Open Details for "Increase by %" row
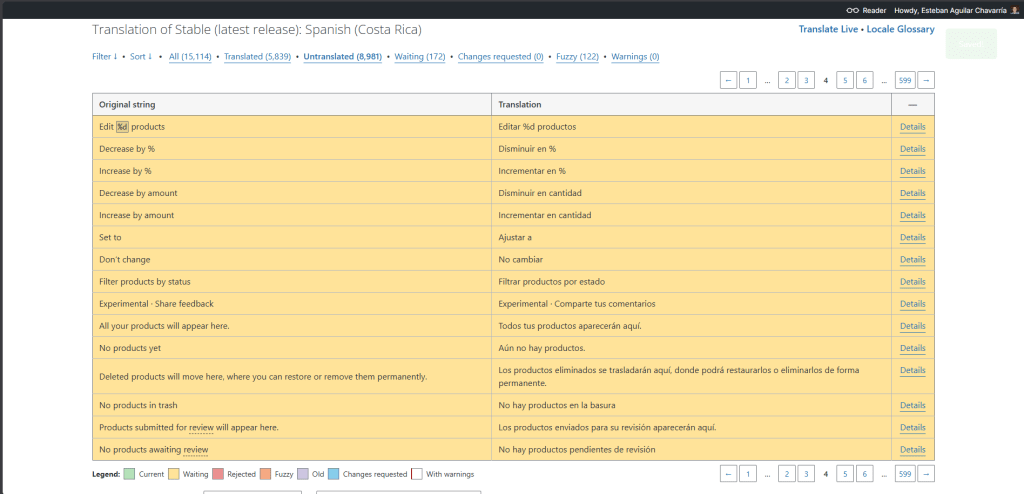The image size is (1024, 494). tap(912, 171)
